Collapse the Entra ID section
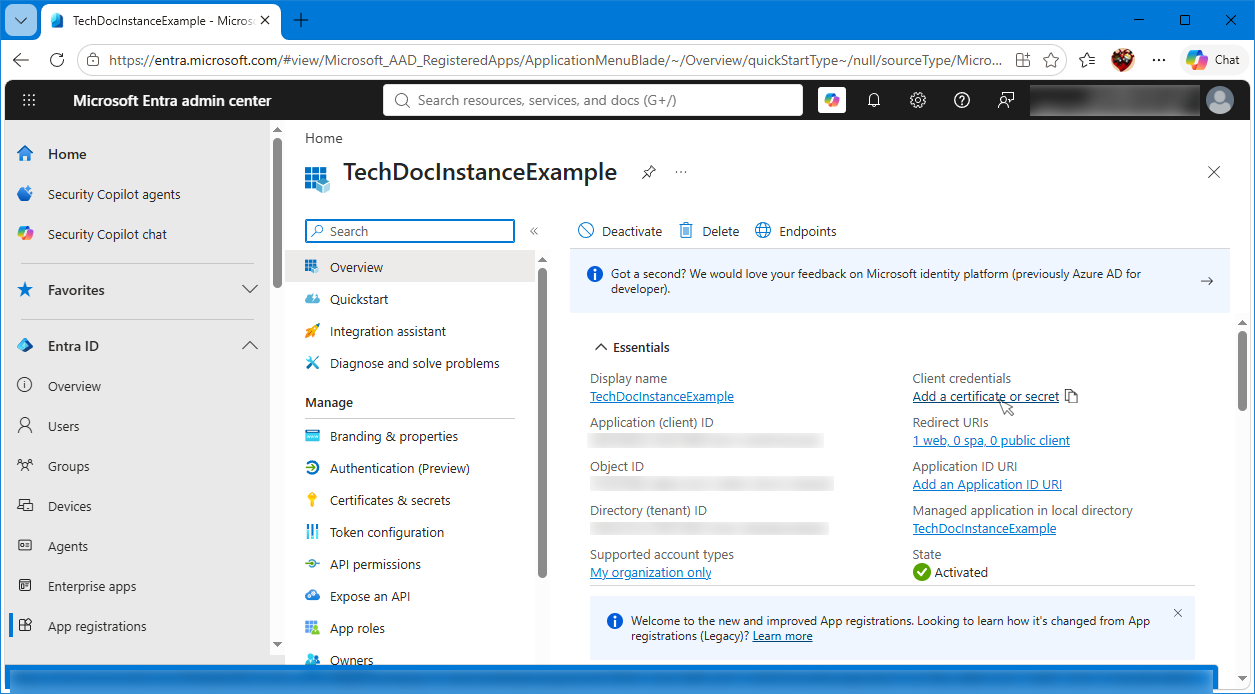 point(250,346)
